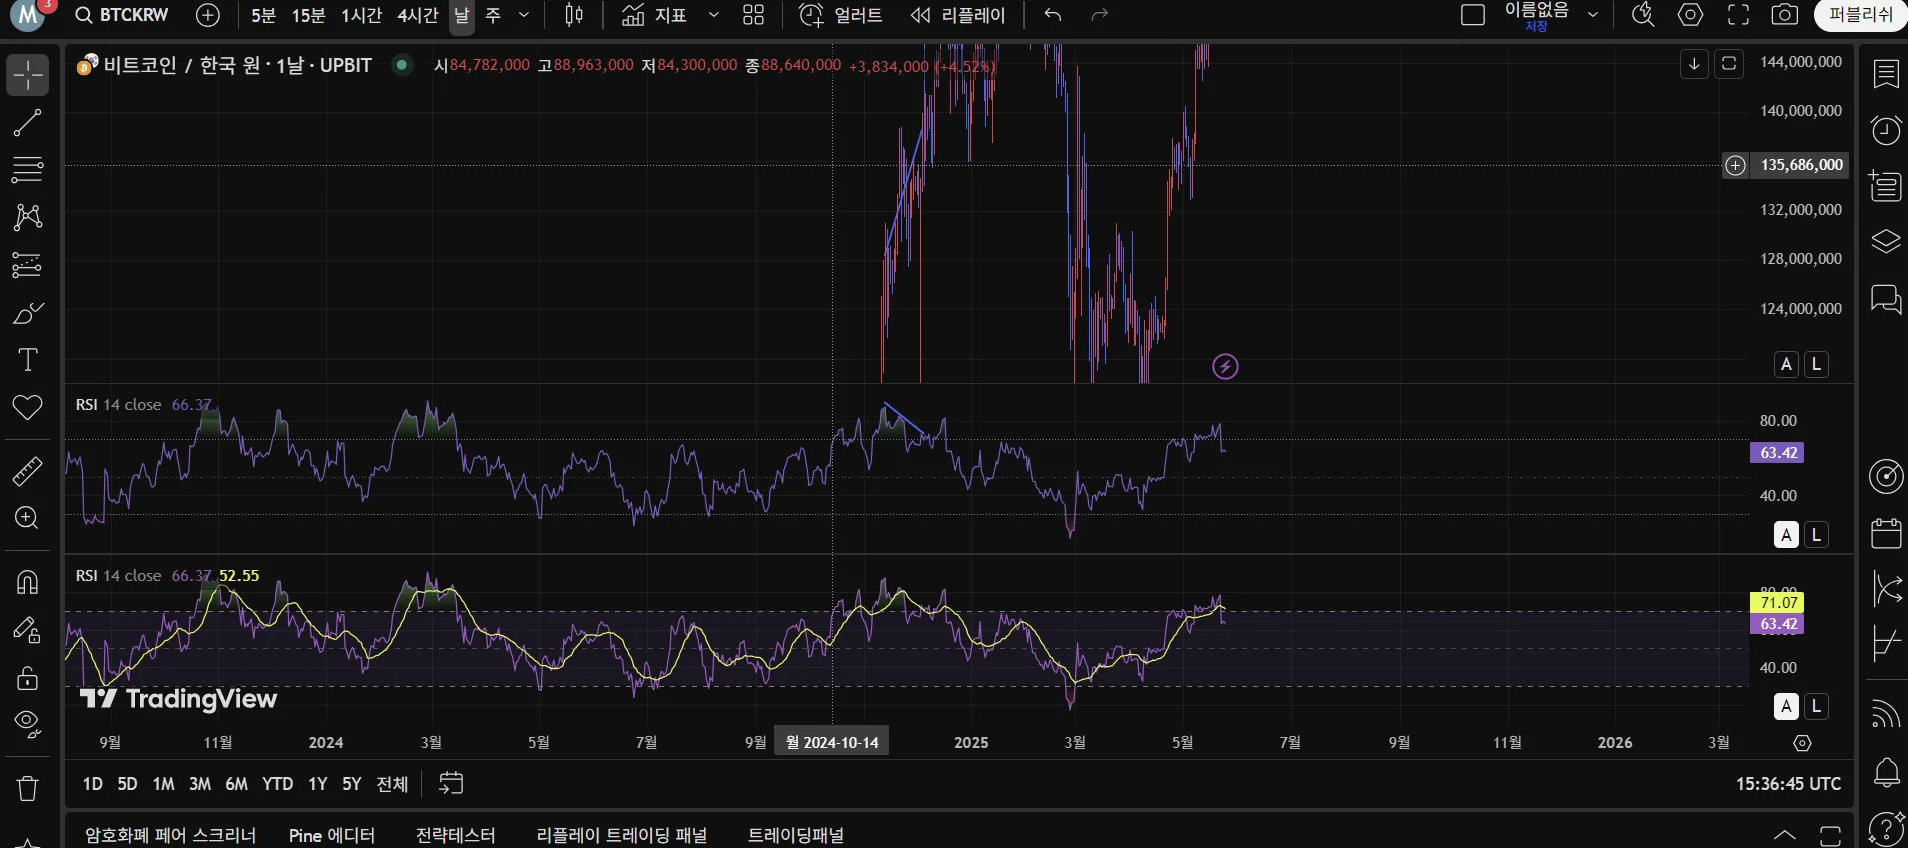Viewport: 1908px width, 848px height.
Task: Toggle log scale L on lower RSI pane
Action: [1817, 707]
